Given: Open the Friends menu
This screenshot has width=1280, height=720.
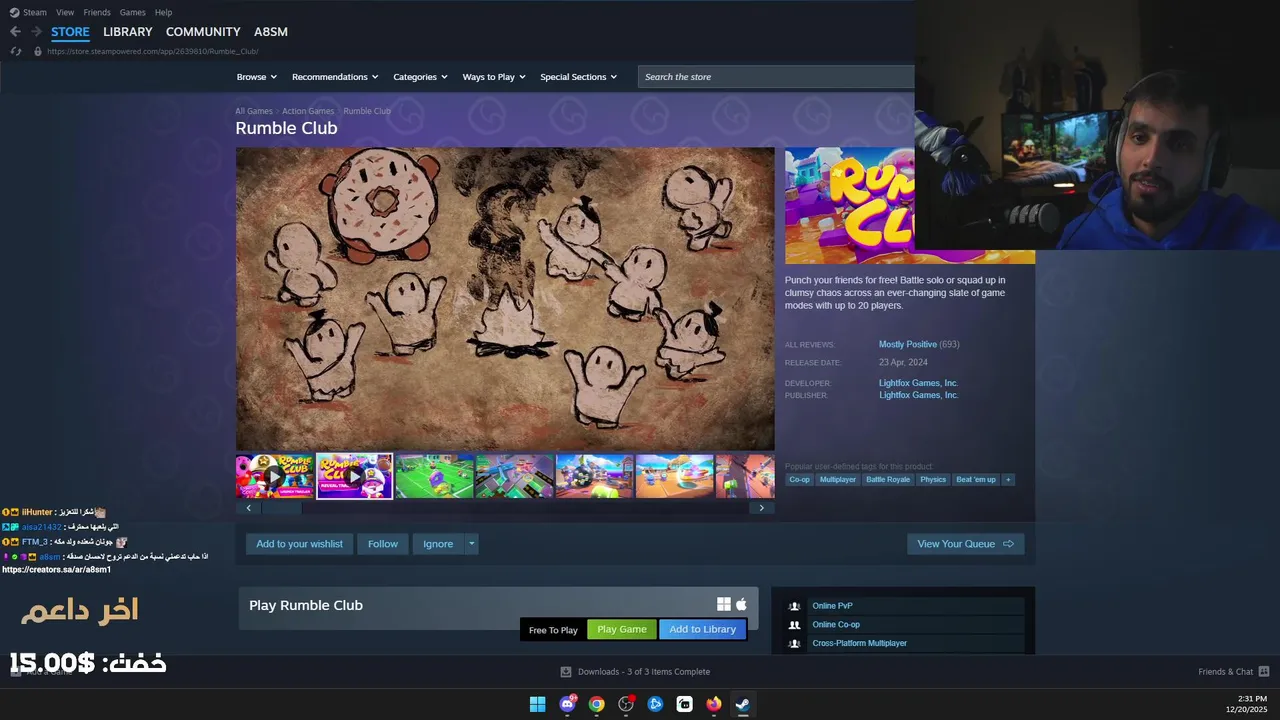Looking at the screenshot, I should click(x=97, y=12).
